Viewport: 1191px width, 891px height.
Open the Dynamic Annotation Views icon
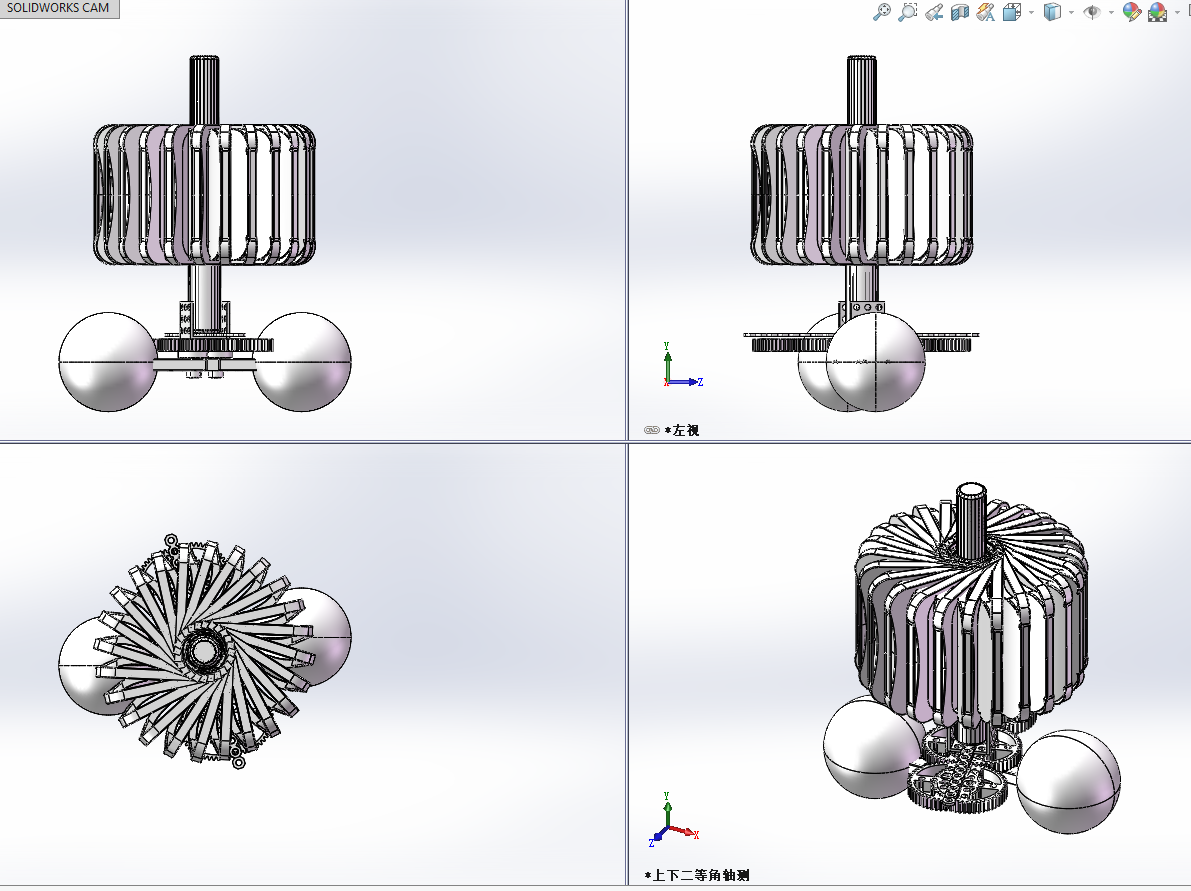pos(986,11)
